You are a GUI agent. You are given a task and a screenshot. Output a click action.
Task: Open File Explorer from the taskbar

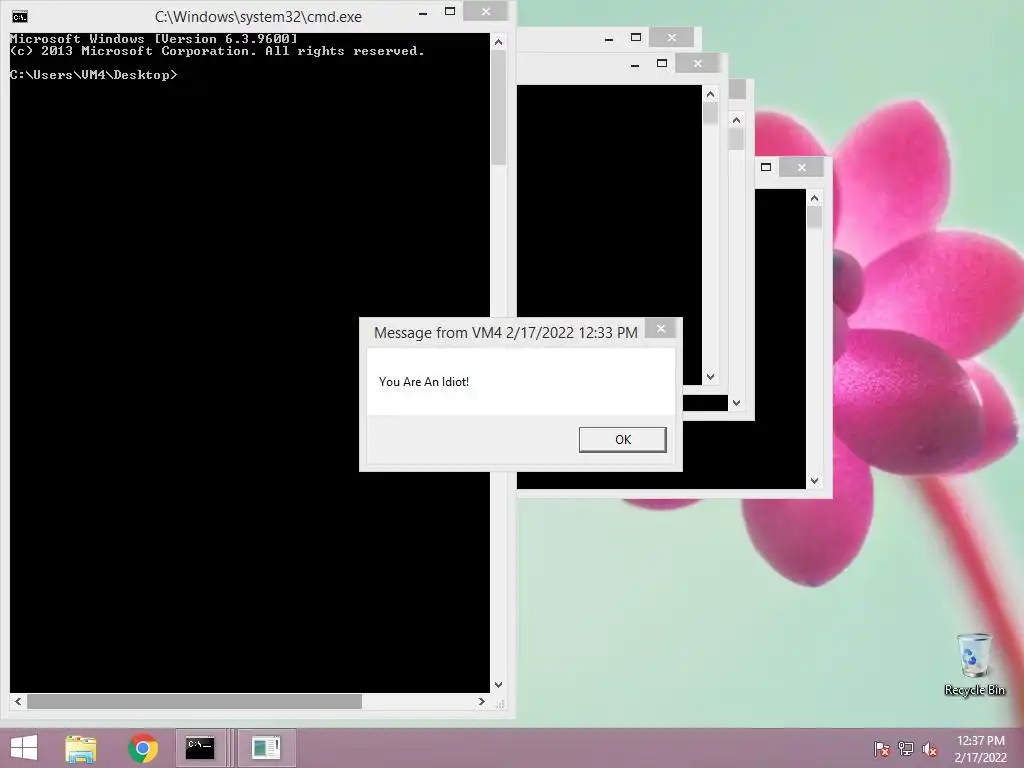click(81, 748)
